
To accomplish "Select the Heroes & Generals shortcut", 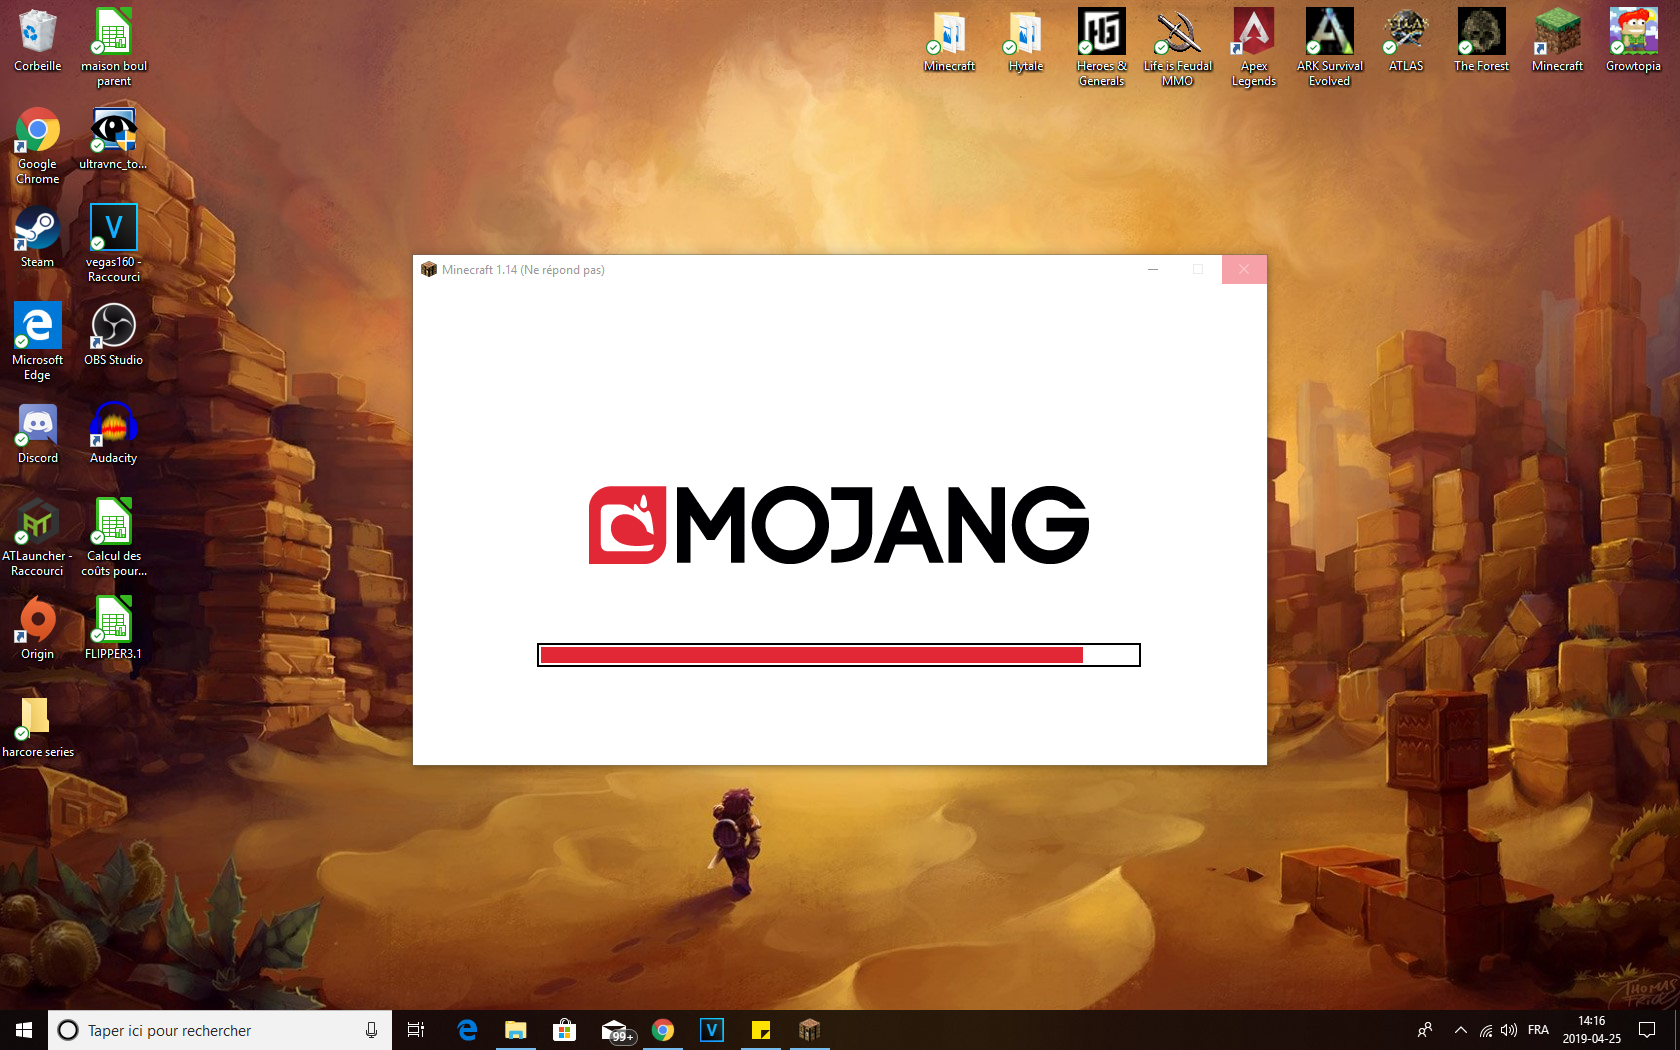I will [1101, 47].
